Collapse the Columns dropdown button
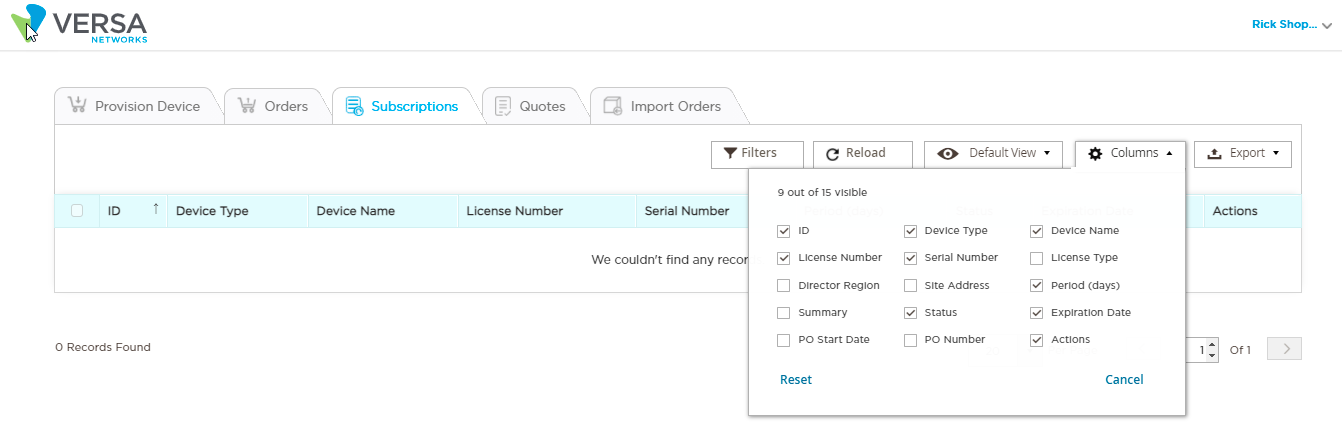Screen dimensions: 1342x432 (1130, 153)
